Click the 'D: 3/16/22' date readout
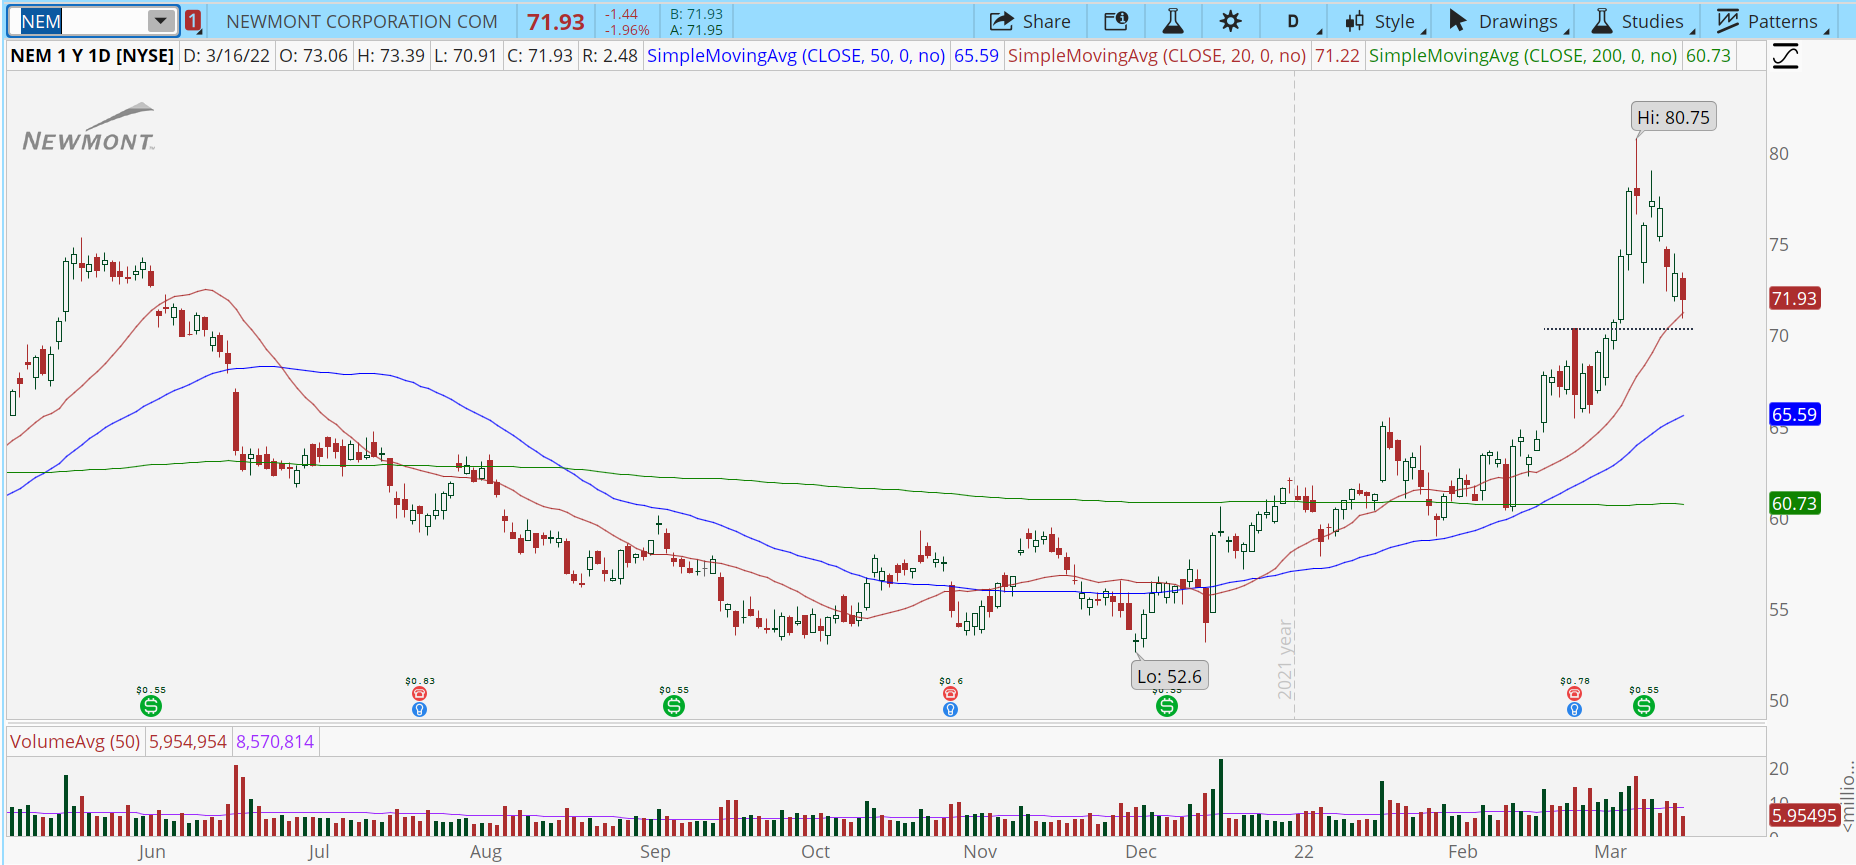The height and width of the screenshot is (865, 1856). click(x=227, y=56)
